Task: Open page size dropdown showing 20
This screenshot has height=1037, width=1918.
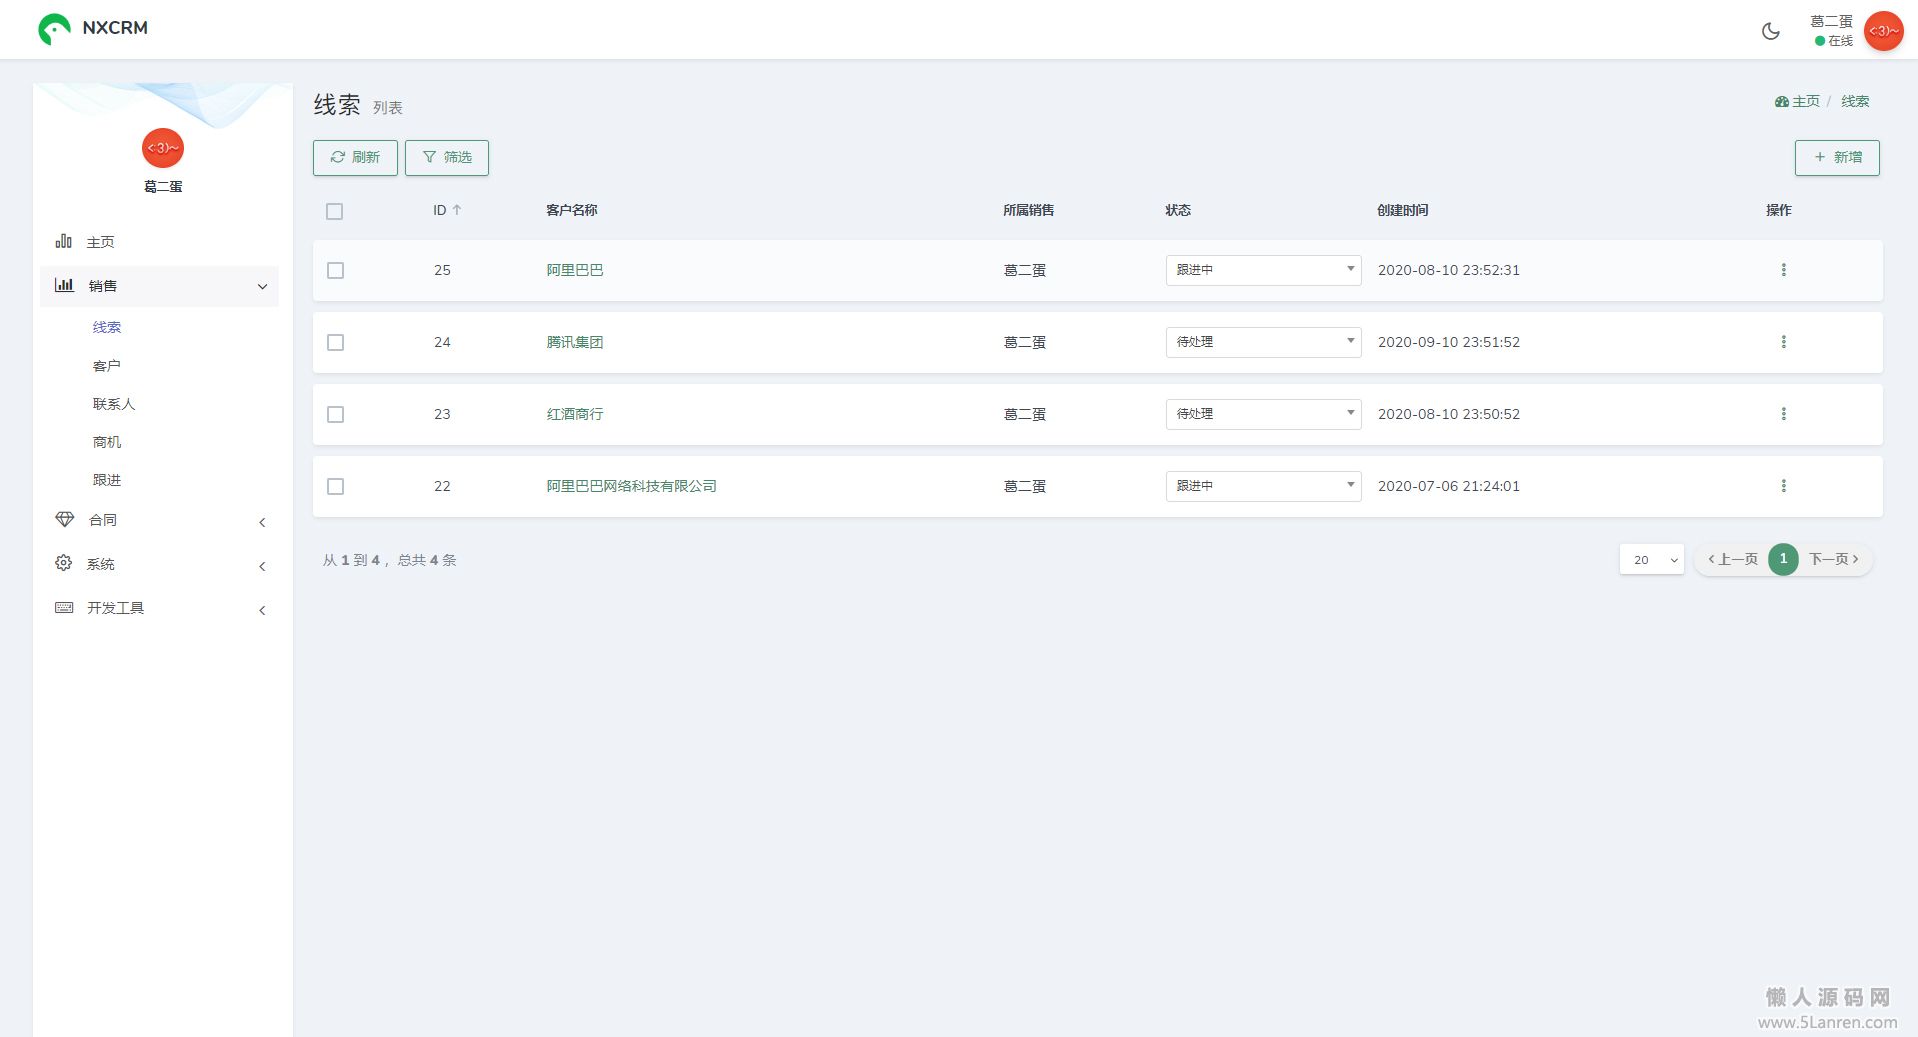Action: 1651,560
